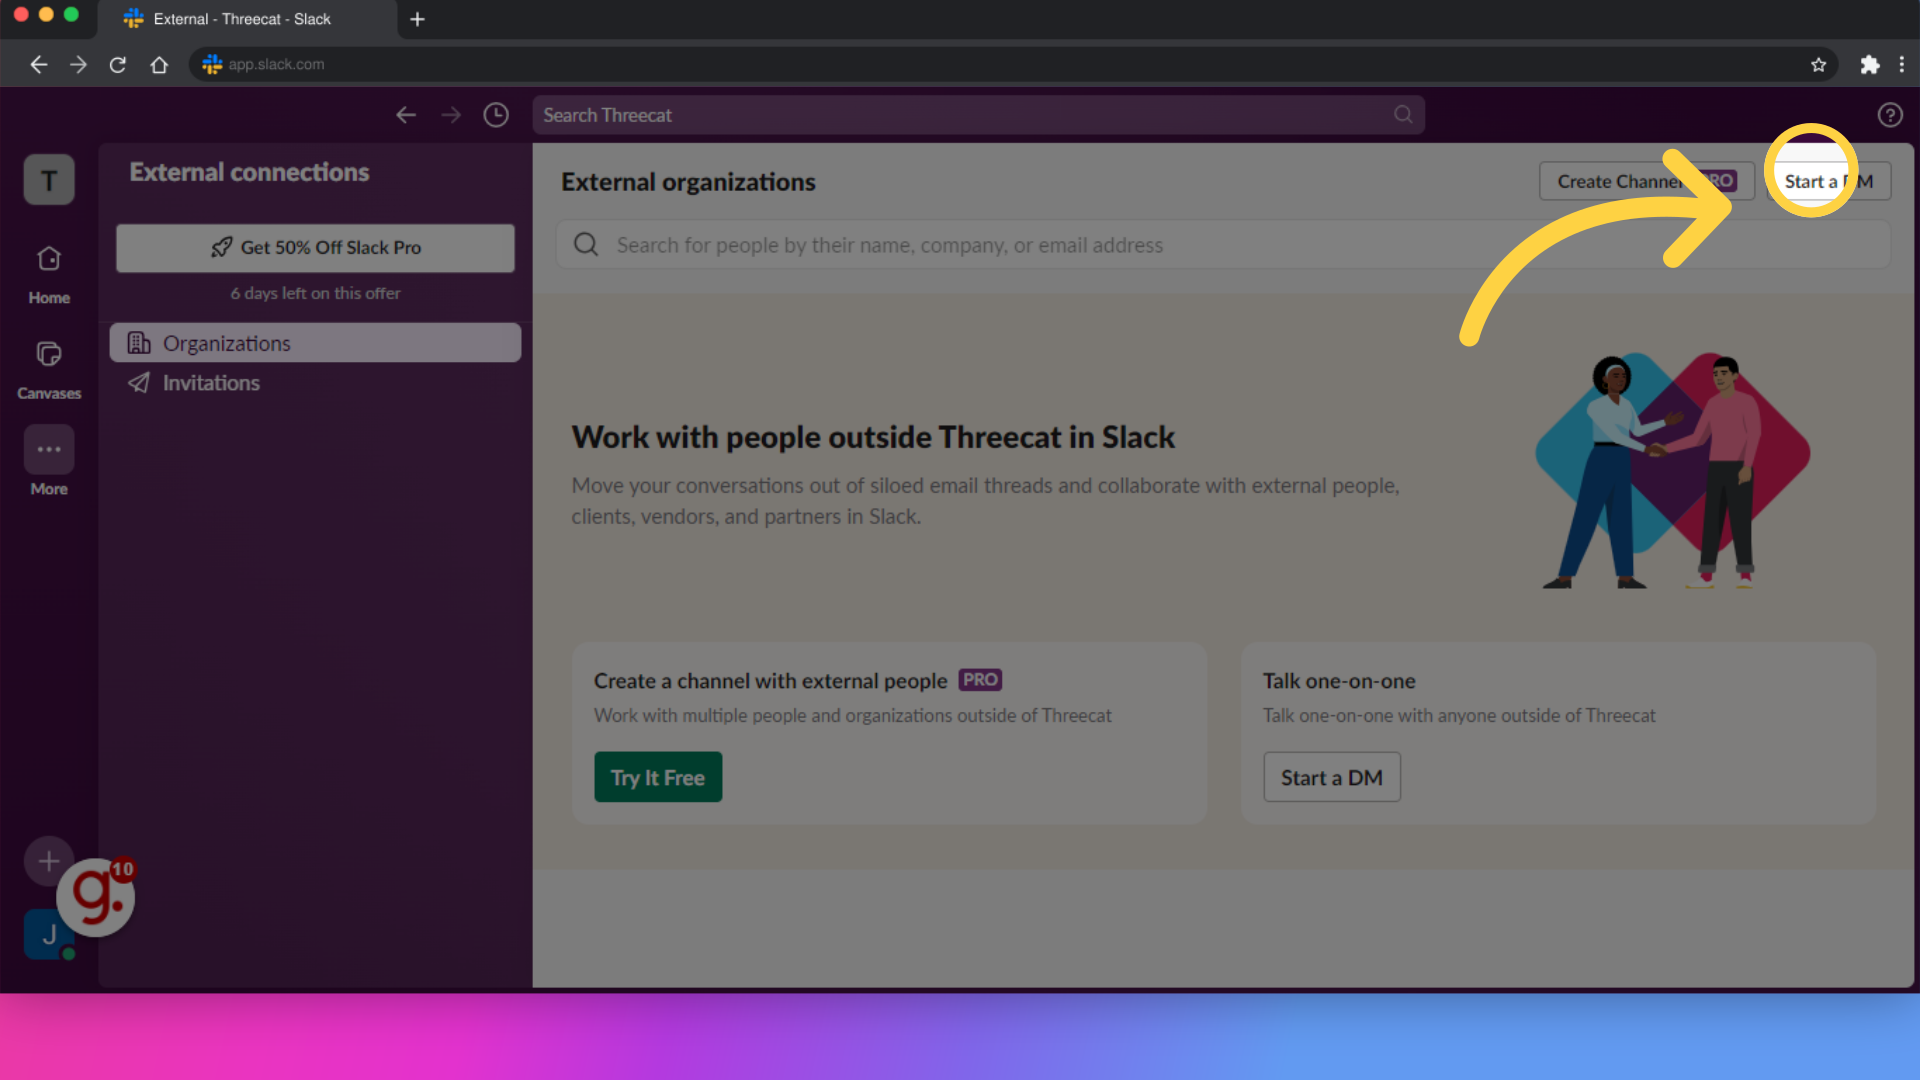Click the workspace avatar T icon

pyautogui.click(x=49, y=179)
